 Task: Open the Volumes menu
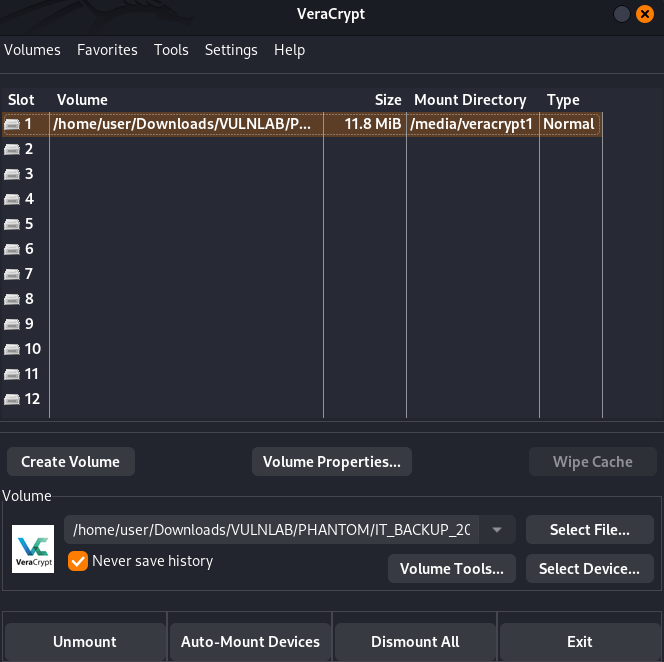tap(32, 50)
